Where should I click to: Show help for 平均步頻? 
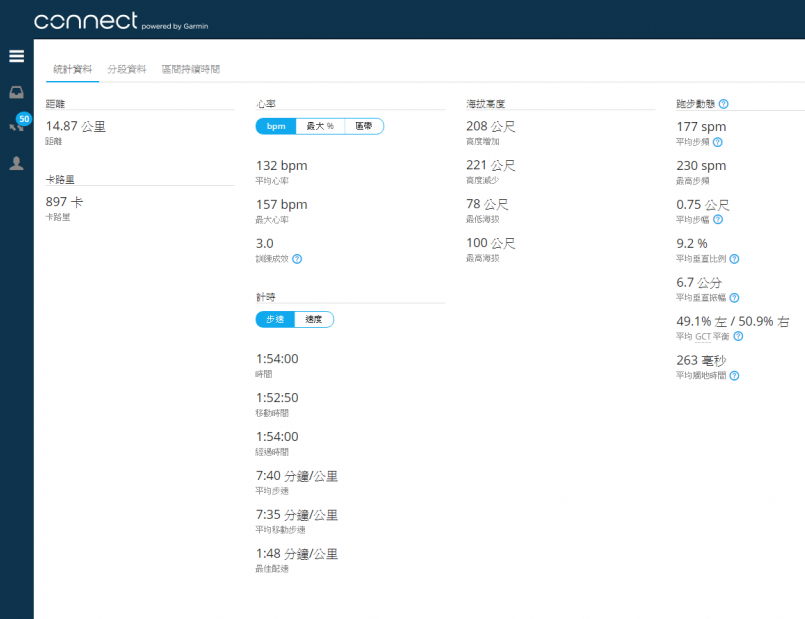[717, 142]
